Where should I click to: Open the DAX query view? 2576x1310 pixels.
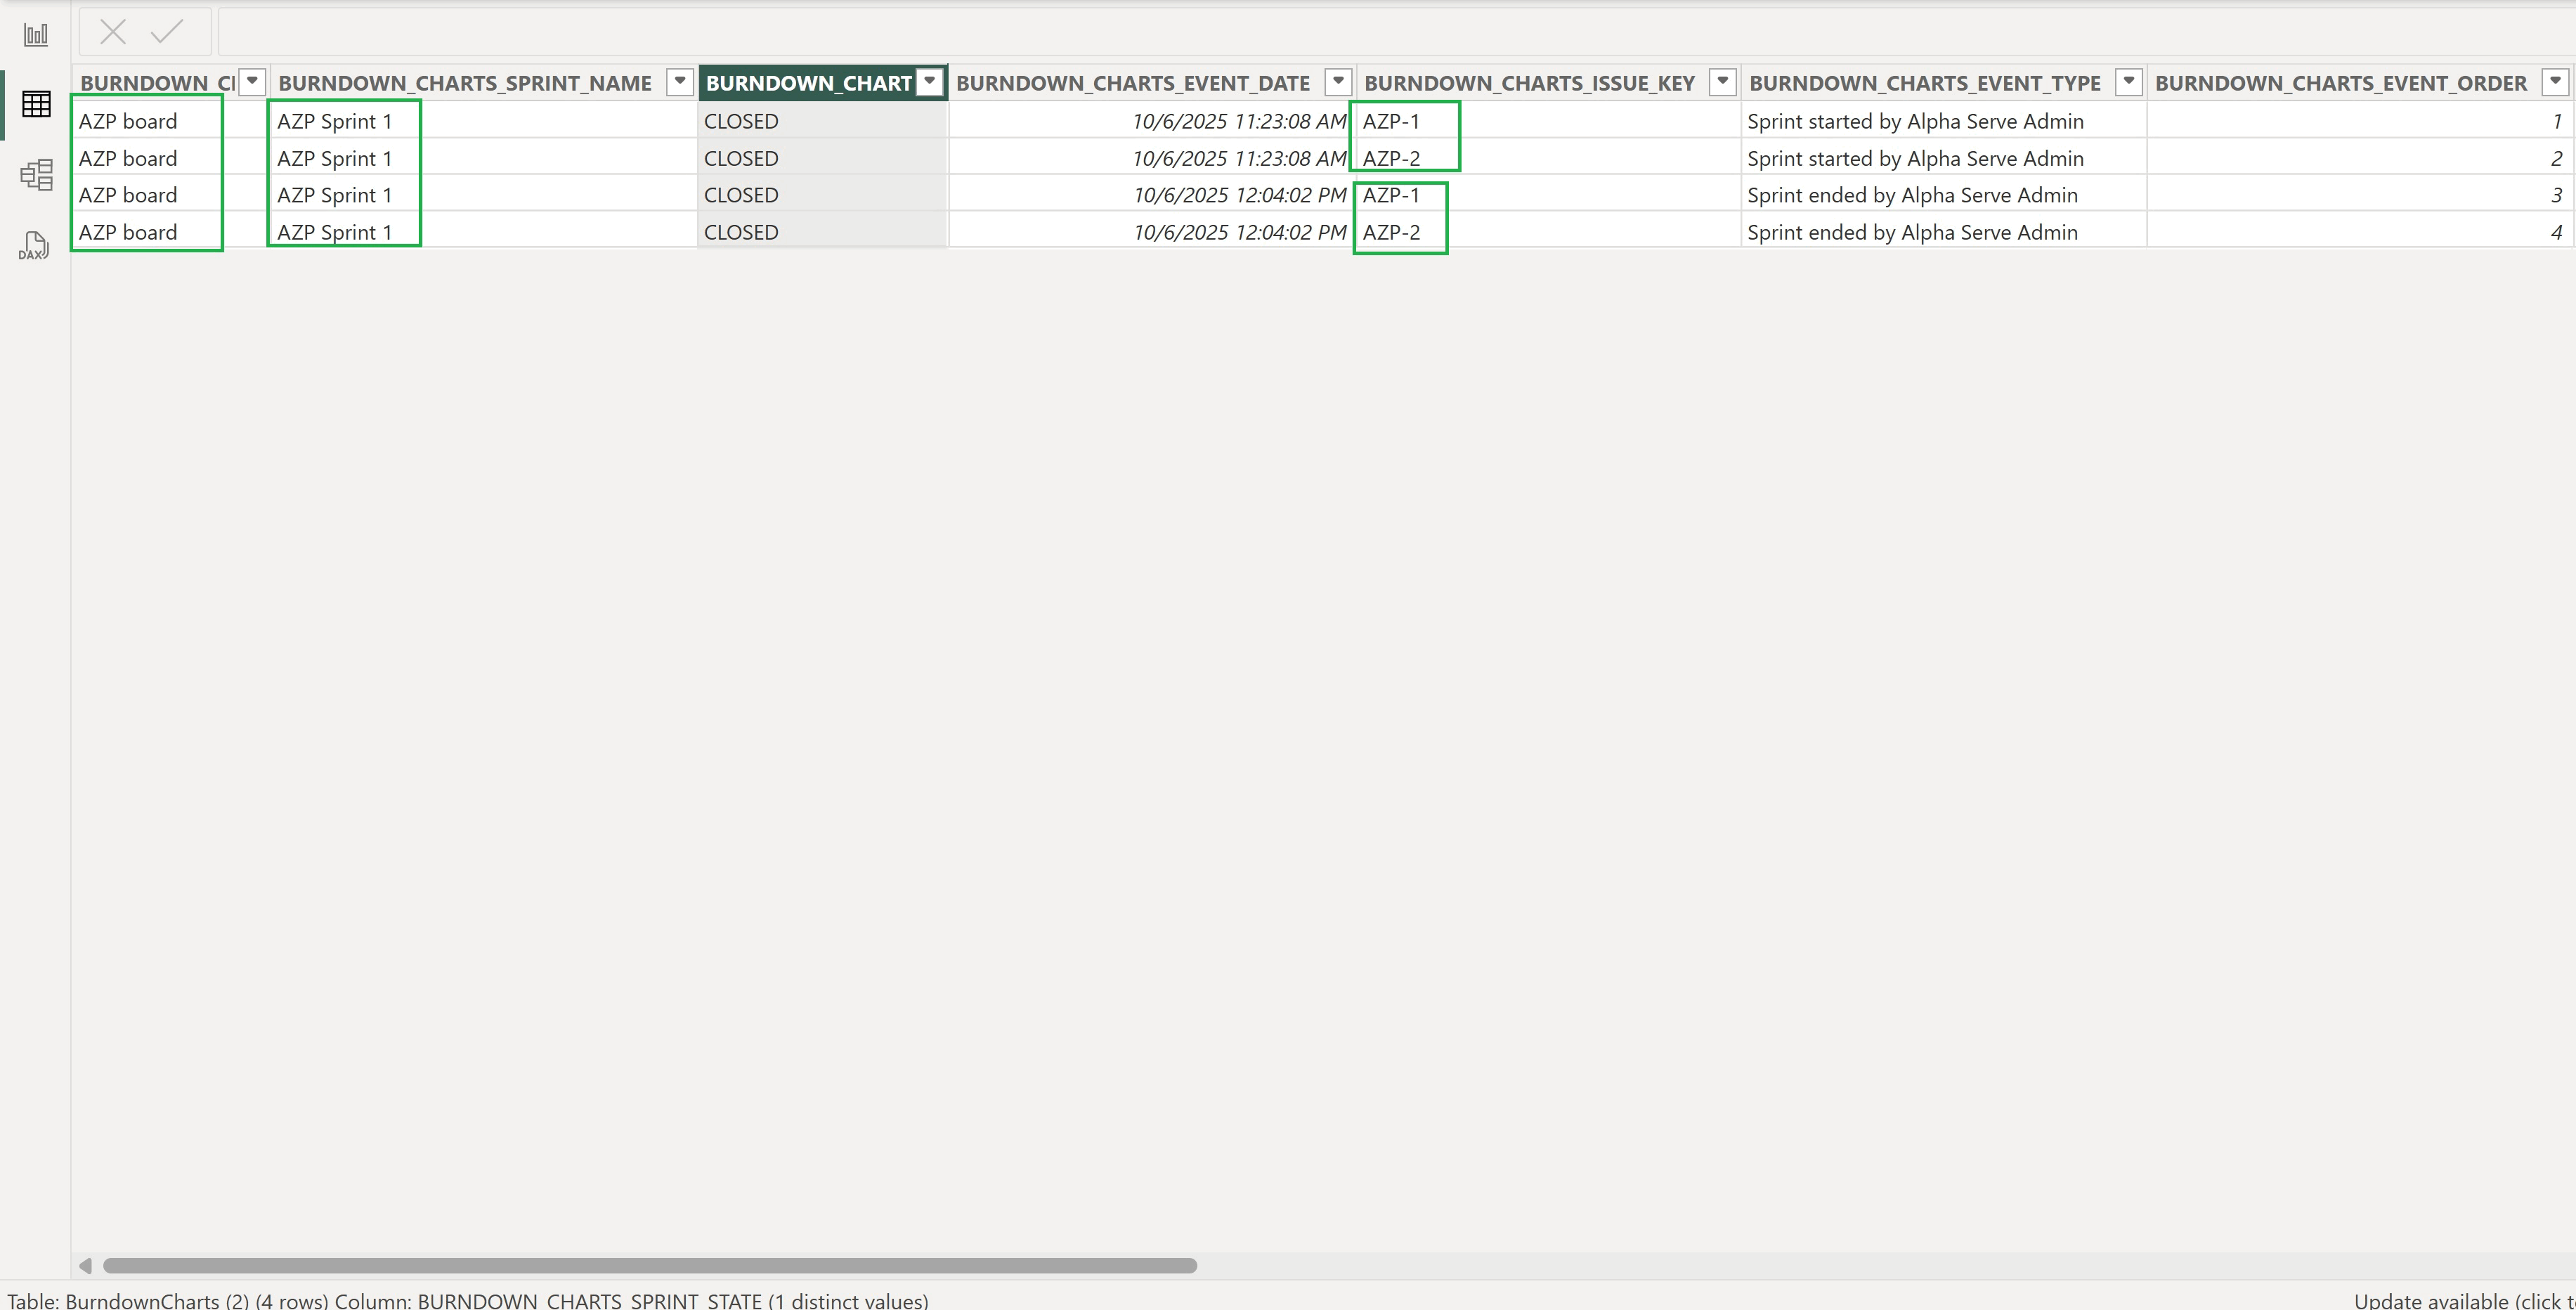click(35, 245)
